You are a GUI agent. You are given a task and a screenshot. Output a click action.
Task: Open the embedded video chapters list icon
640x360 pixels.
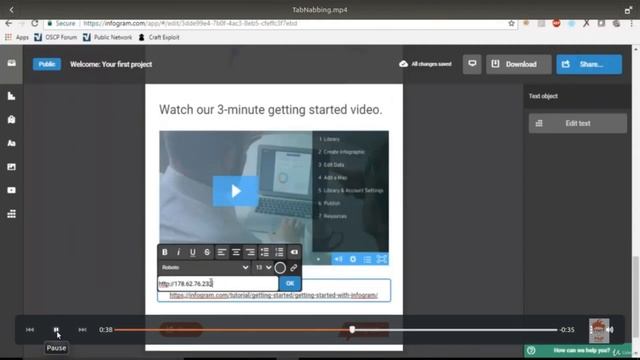tap(367, 259)
